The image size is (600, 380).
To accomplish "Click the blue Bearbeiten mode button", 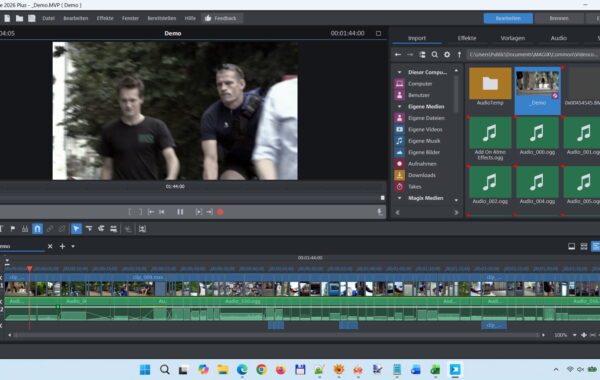I will (508, 18).
